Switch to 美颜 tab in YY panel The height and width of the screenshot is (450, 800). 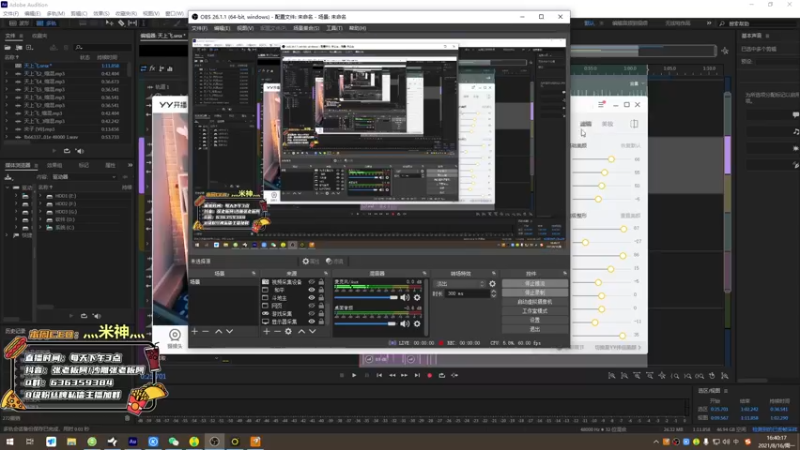coord(607,124)
